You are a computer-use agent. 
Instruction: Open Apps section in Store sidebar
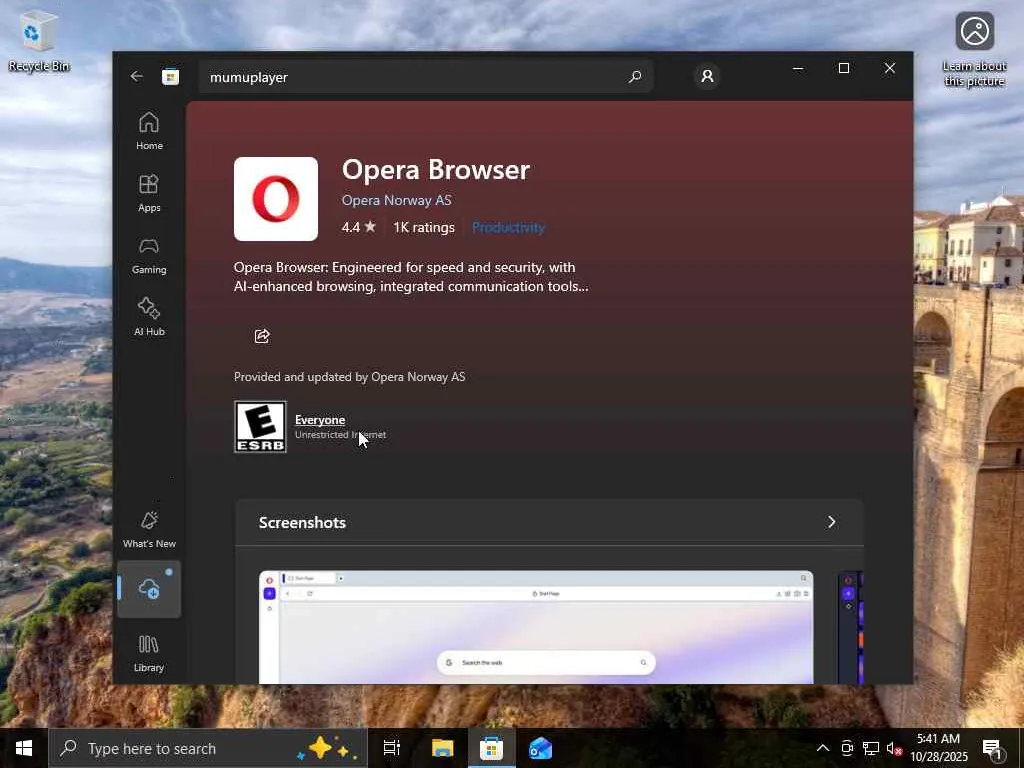[149, 193]
